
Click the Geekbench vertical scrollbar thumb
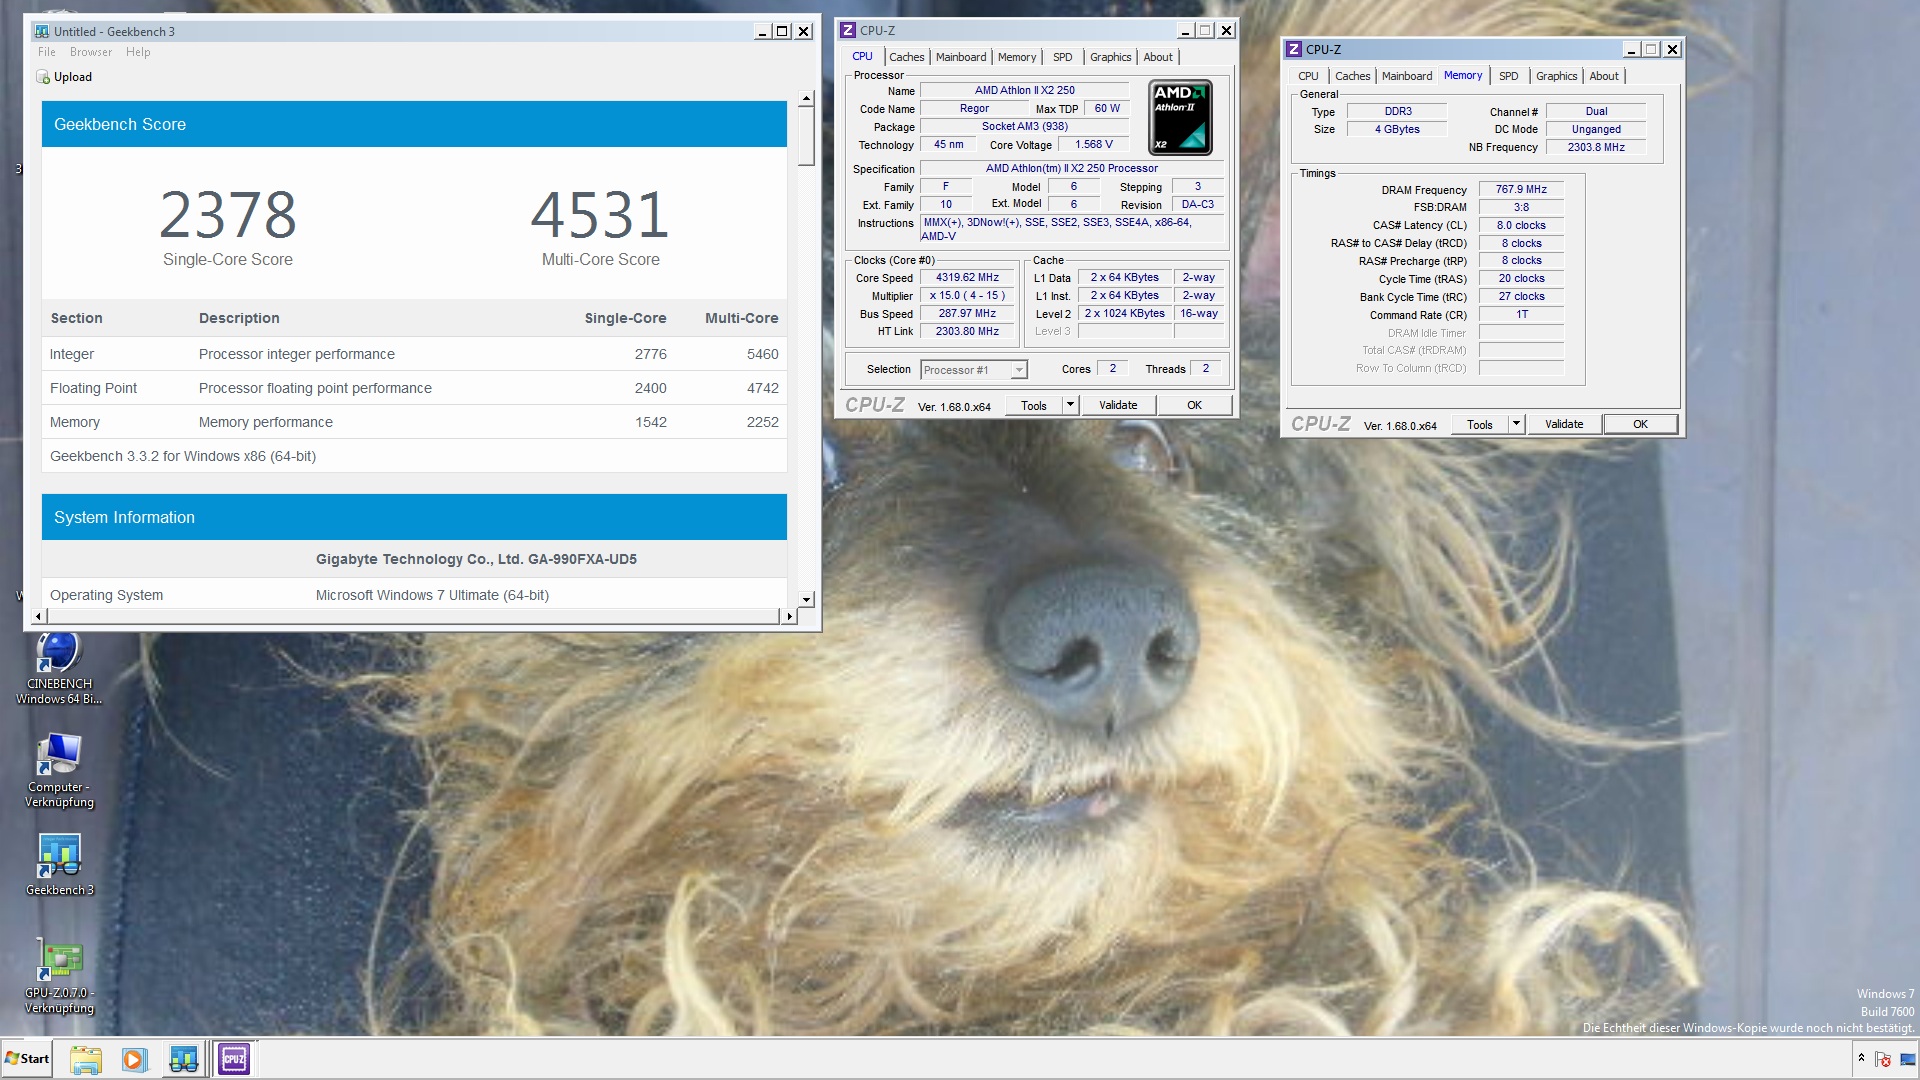click(x=806, y=137)
